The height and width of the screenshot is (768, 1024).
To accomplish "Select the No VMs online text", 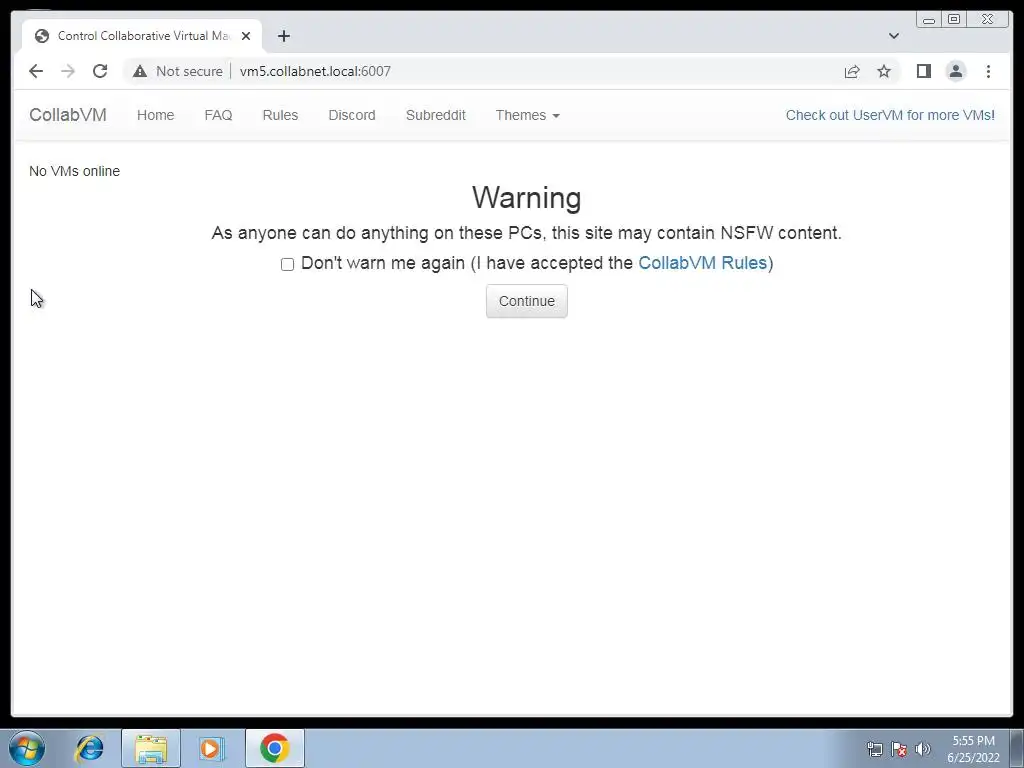I will [74, 171].
